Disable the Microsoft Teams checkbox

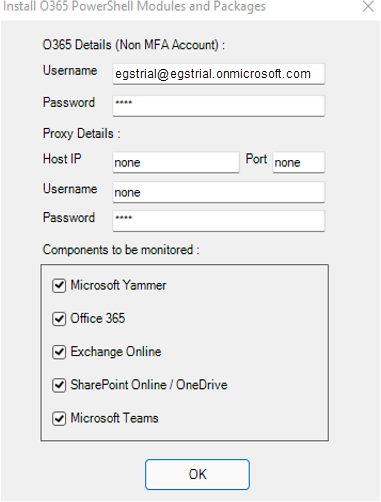tap(59, 418)
